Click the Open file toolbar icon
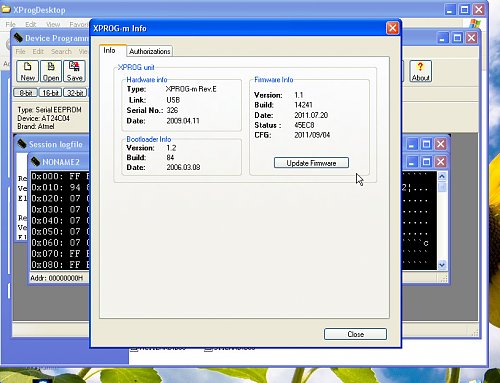 click(51, 71)
